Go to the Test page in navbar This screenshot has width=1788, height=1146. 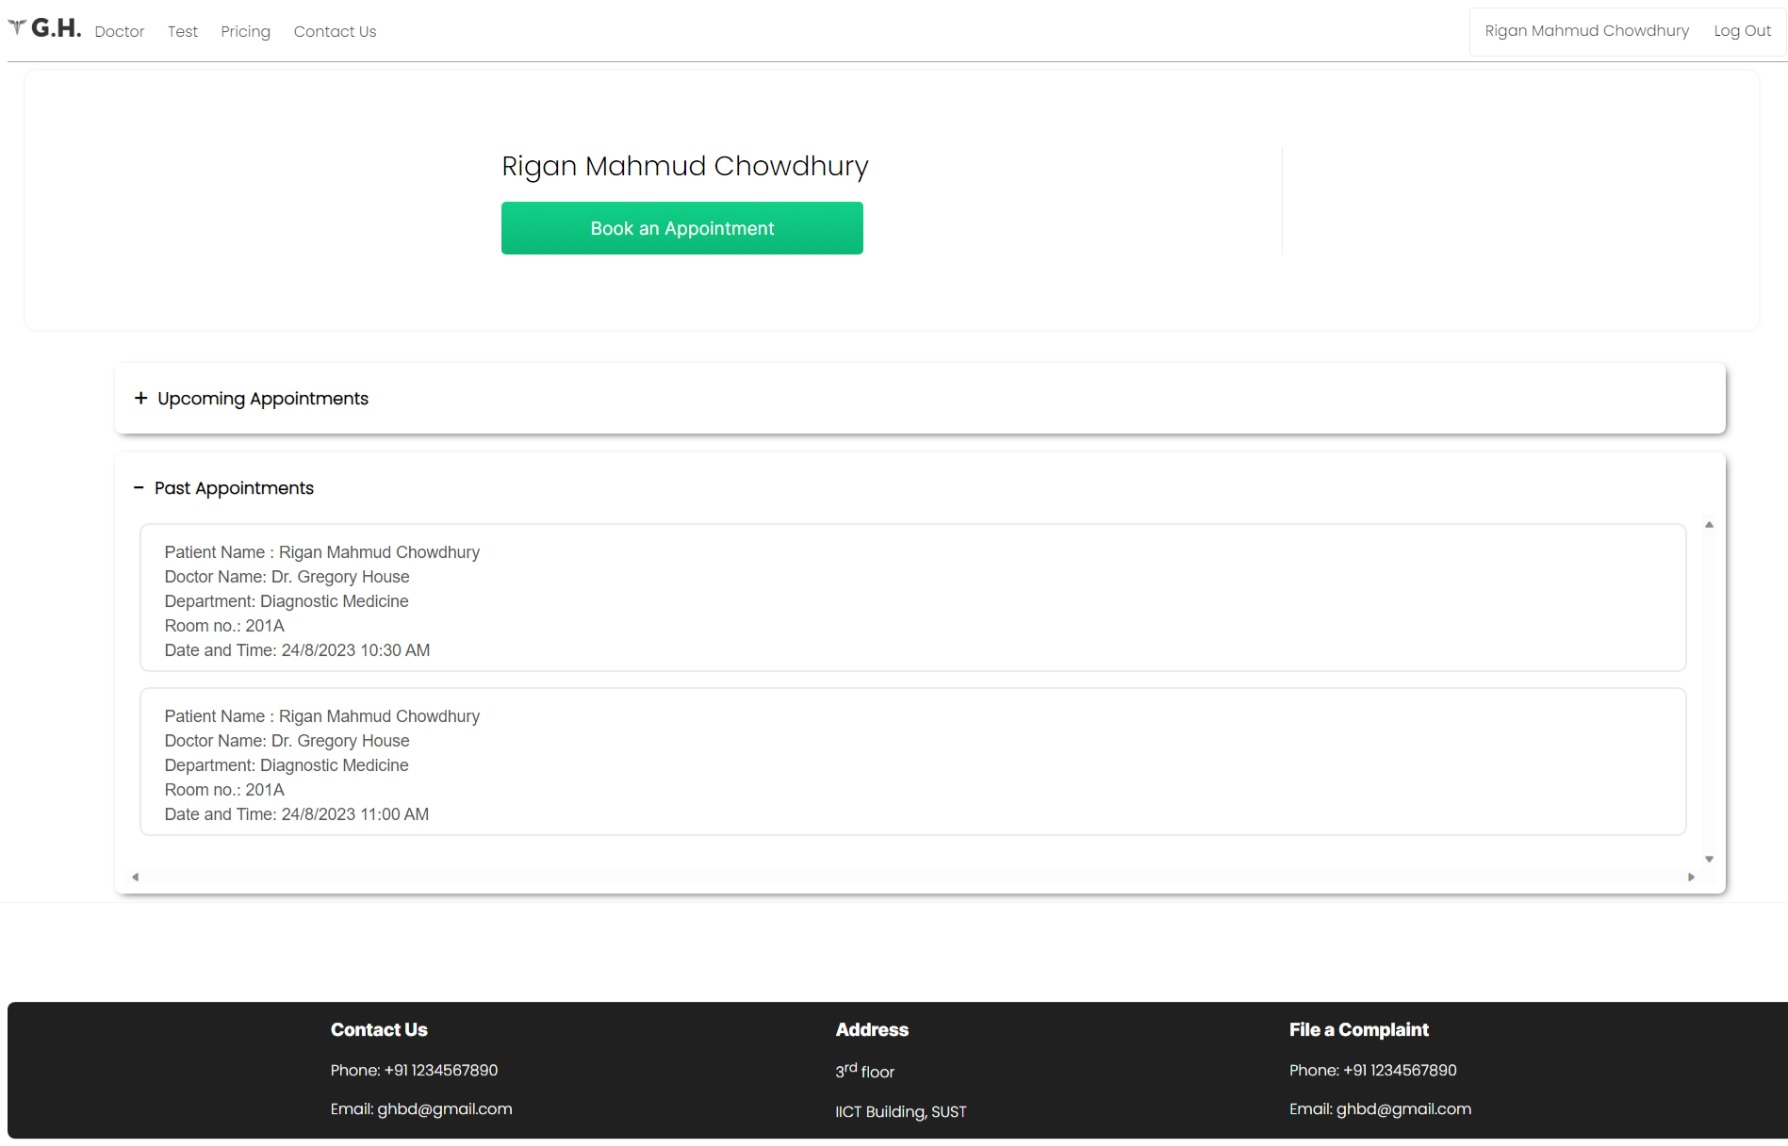click(x=182, y=32)
